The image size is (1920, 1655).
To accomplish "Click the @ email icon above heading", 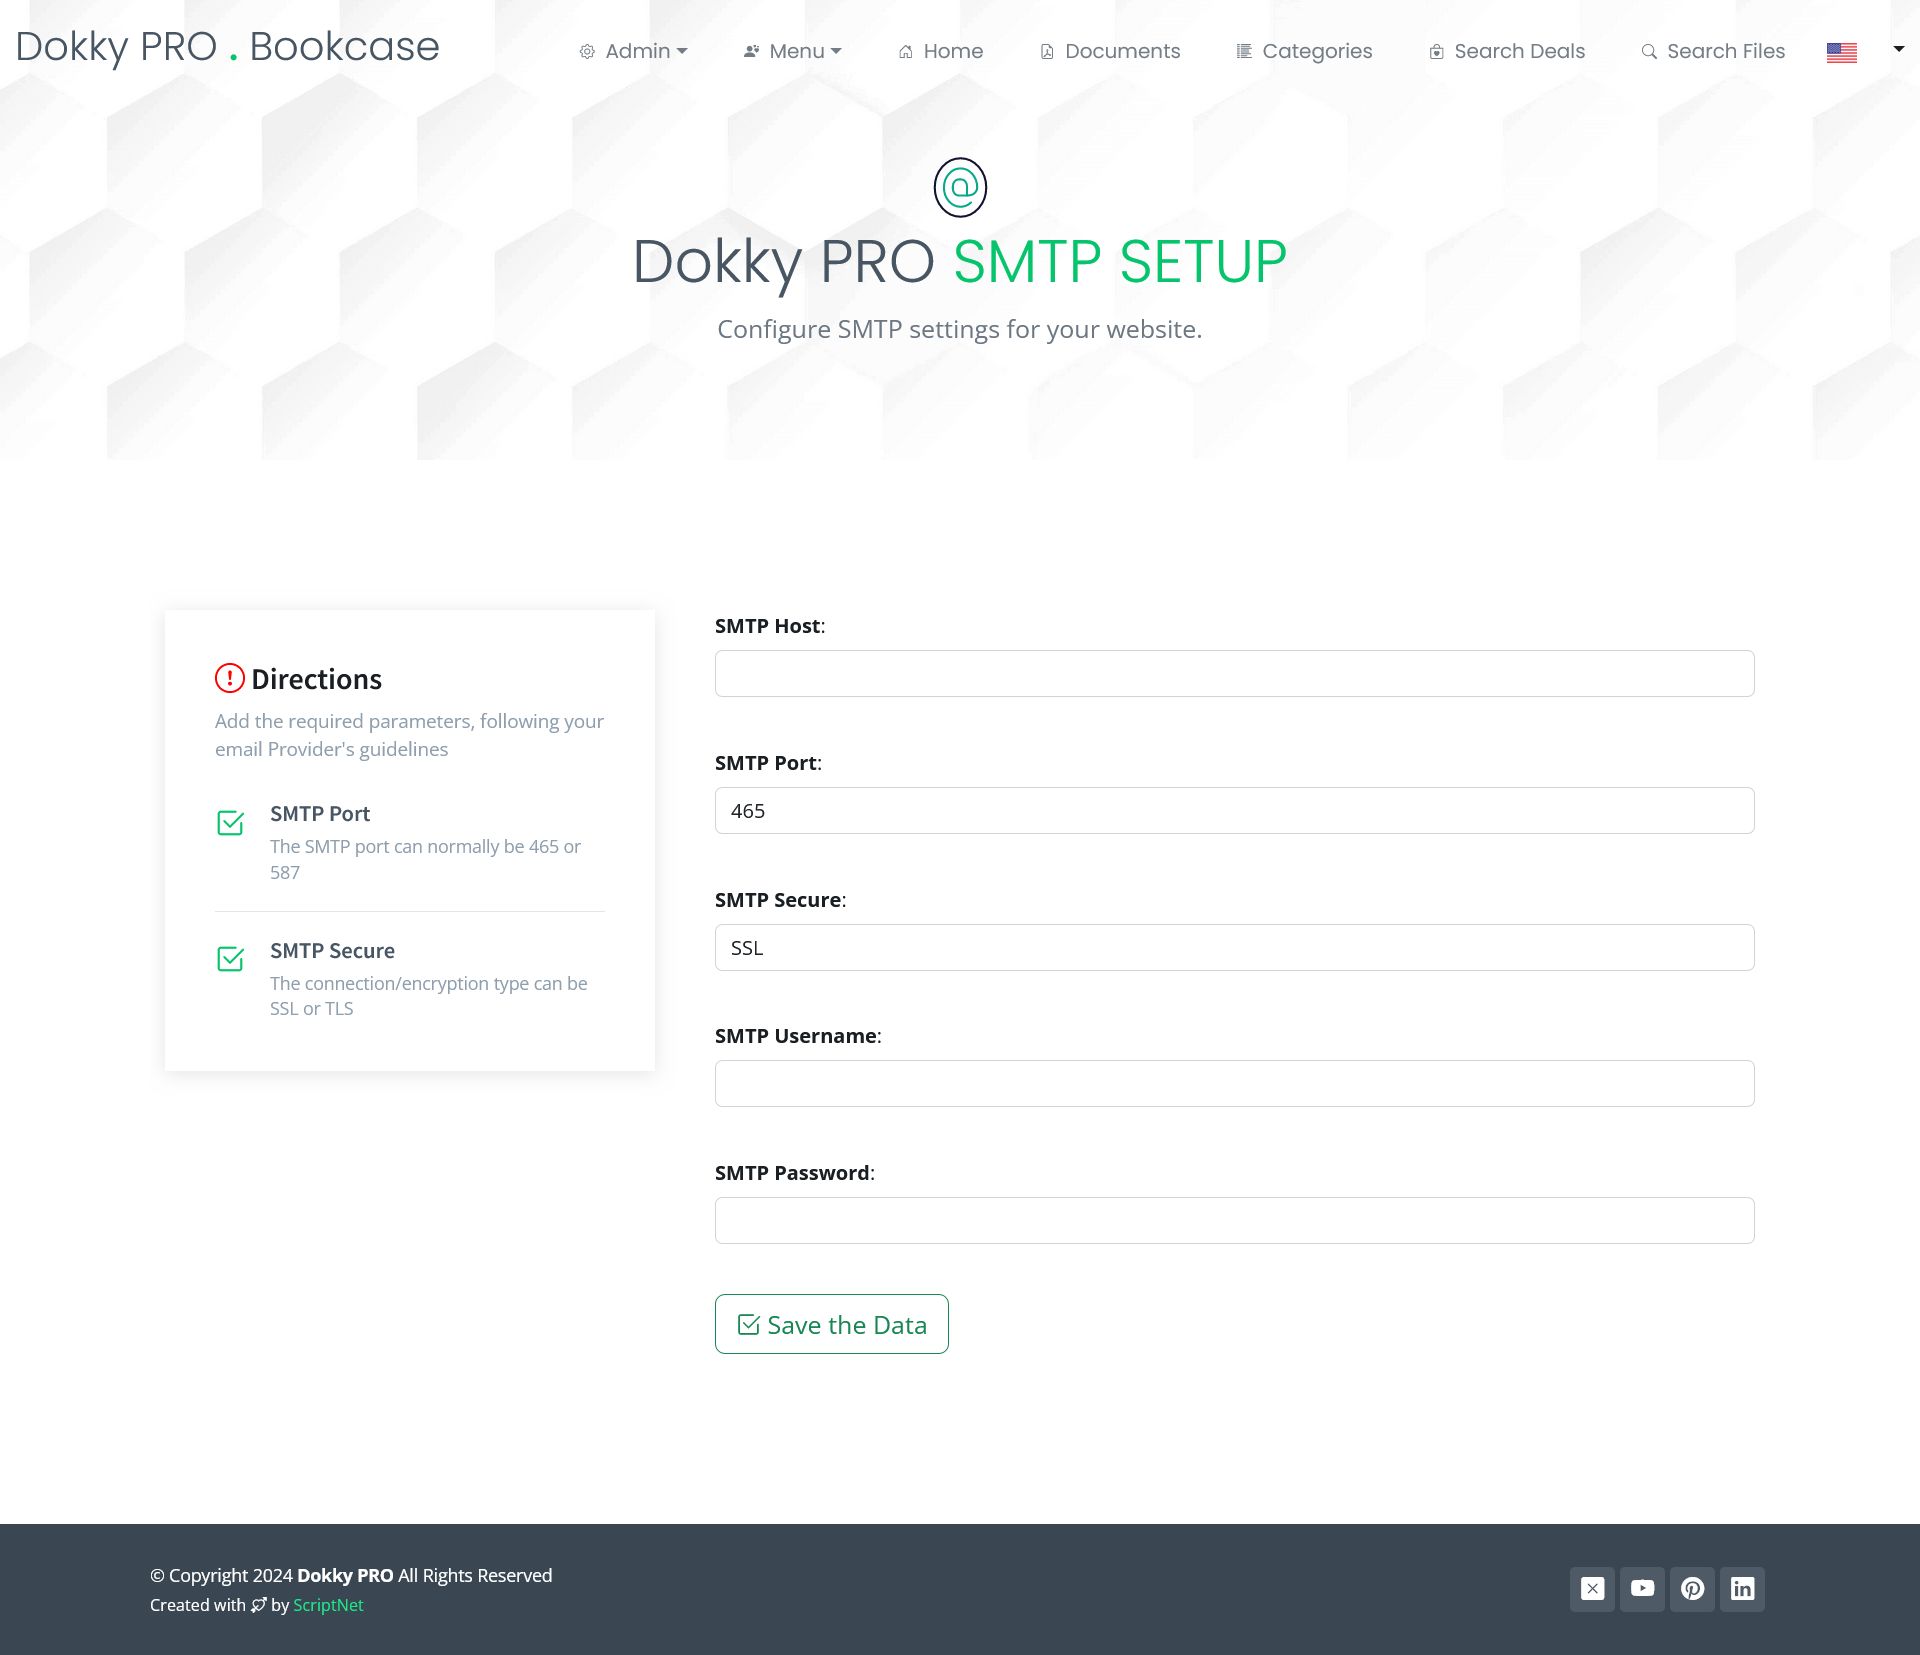I will [960, 187].
